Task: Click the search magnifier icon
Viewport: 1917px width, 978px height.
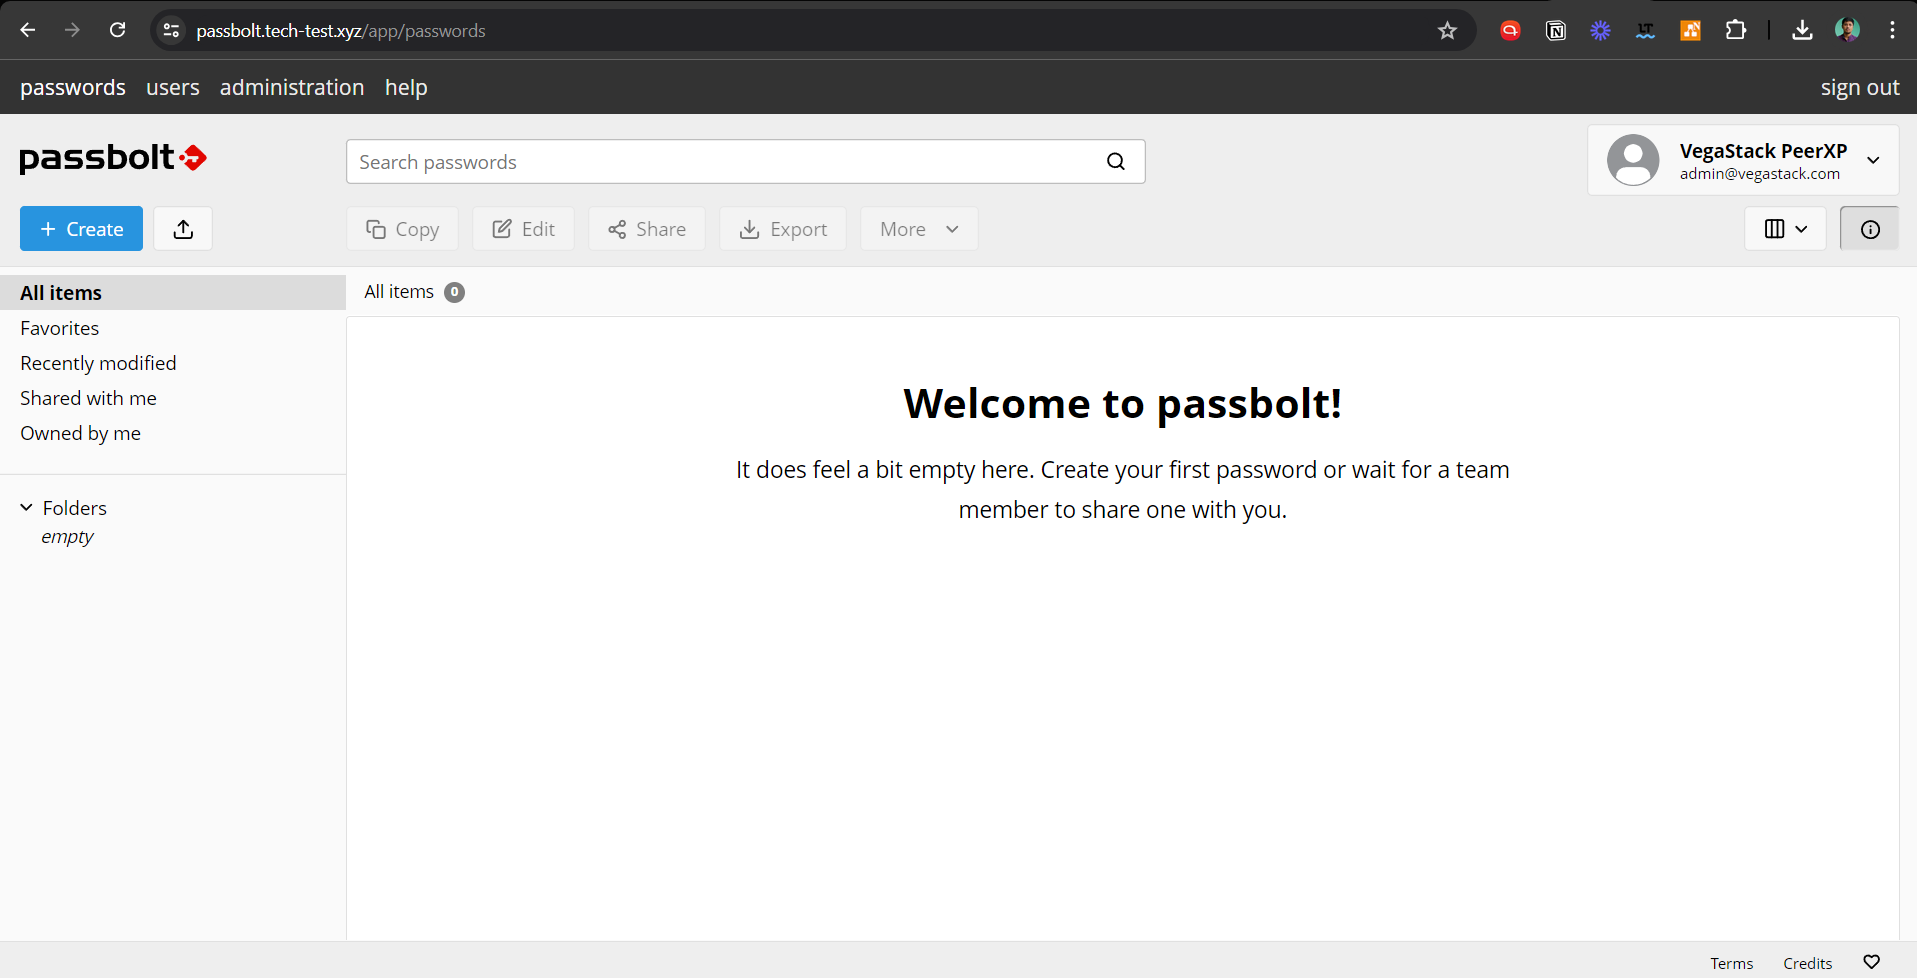Action: coord(1116,162)
